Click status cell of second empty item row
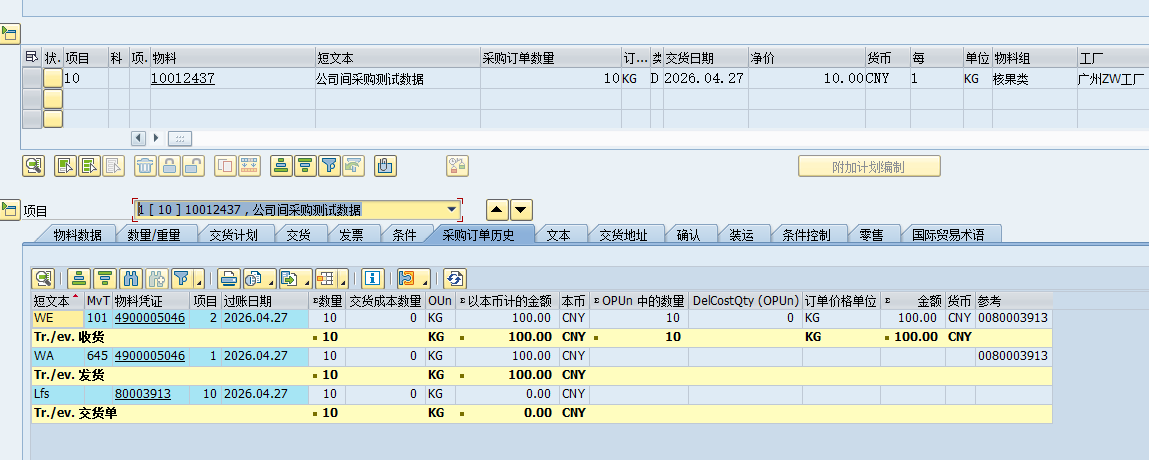This screenshot has width=1149, height=460. (x=52, y=119)
